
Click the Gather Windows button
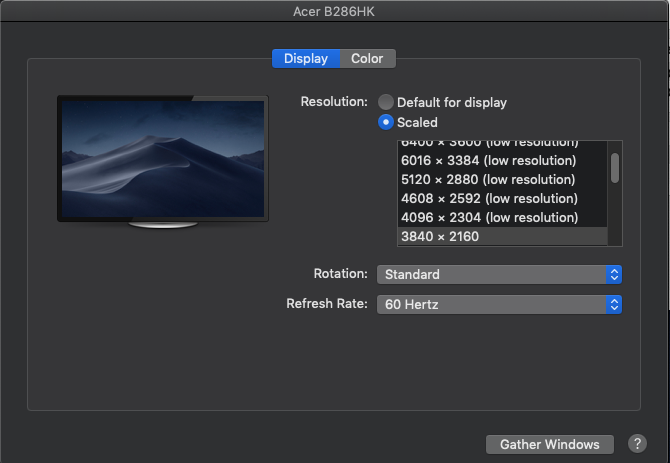click(550, 444)
